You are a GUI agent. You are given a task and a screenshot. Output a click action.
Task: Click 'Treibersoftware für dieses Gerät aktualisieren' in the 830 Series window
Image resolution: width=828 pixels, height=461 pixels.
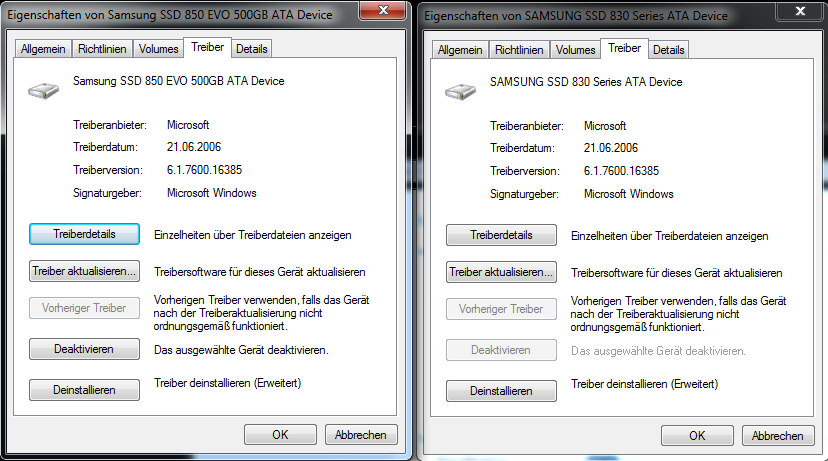click(x=676, y=273)
